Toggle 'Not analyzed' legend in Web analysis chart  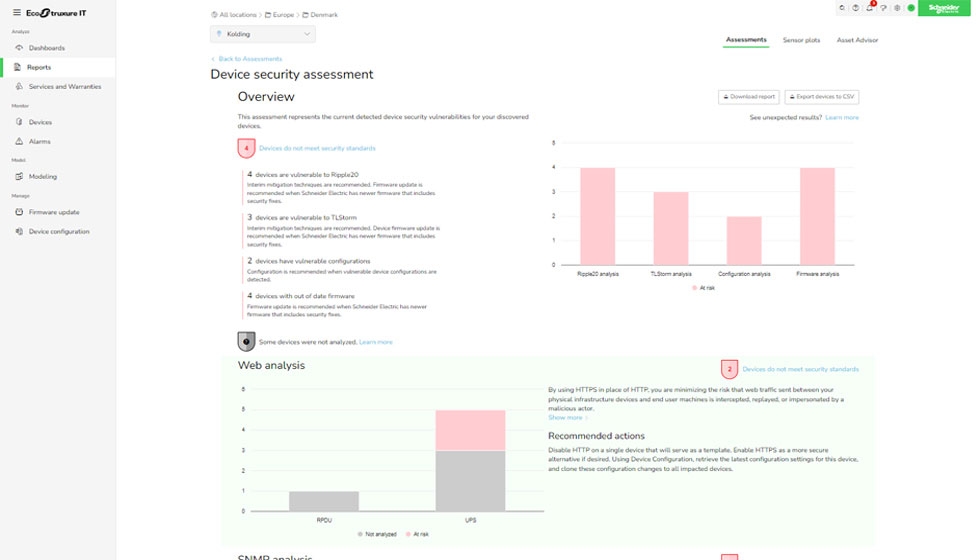(378, 534)
